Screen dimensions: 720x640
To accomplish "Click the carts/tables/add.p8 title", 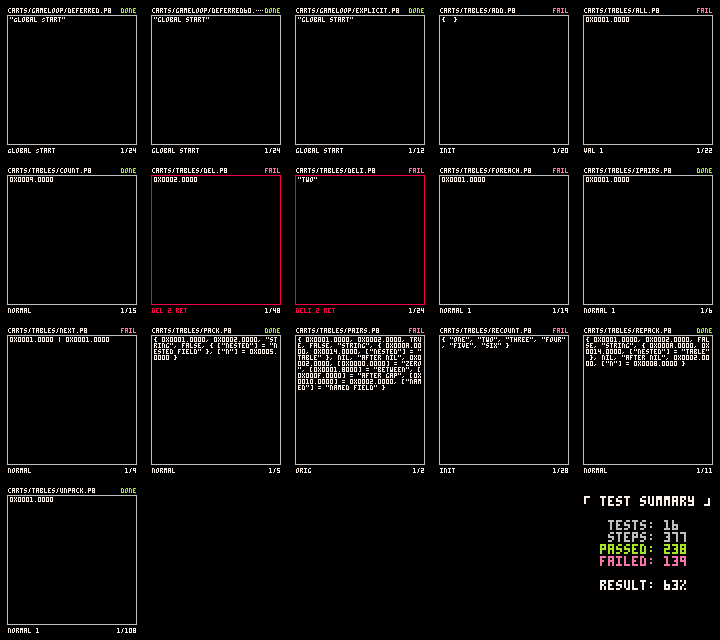I will tap(478, 11).
